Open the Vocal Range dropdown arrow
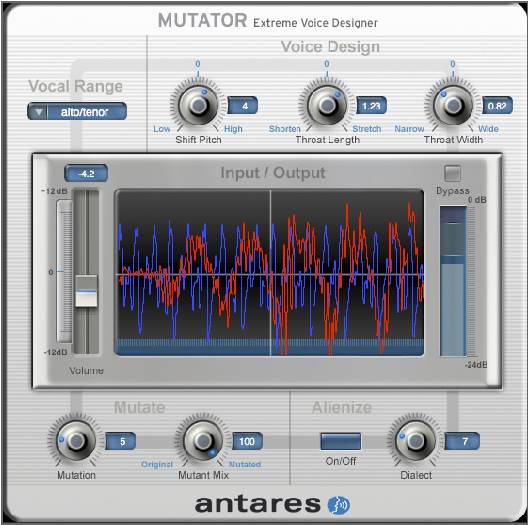 pos(38,111)
